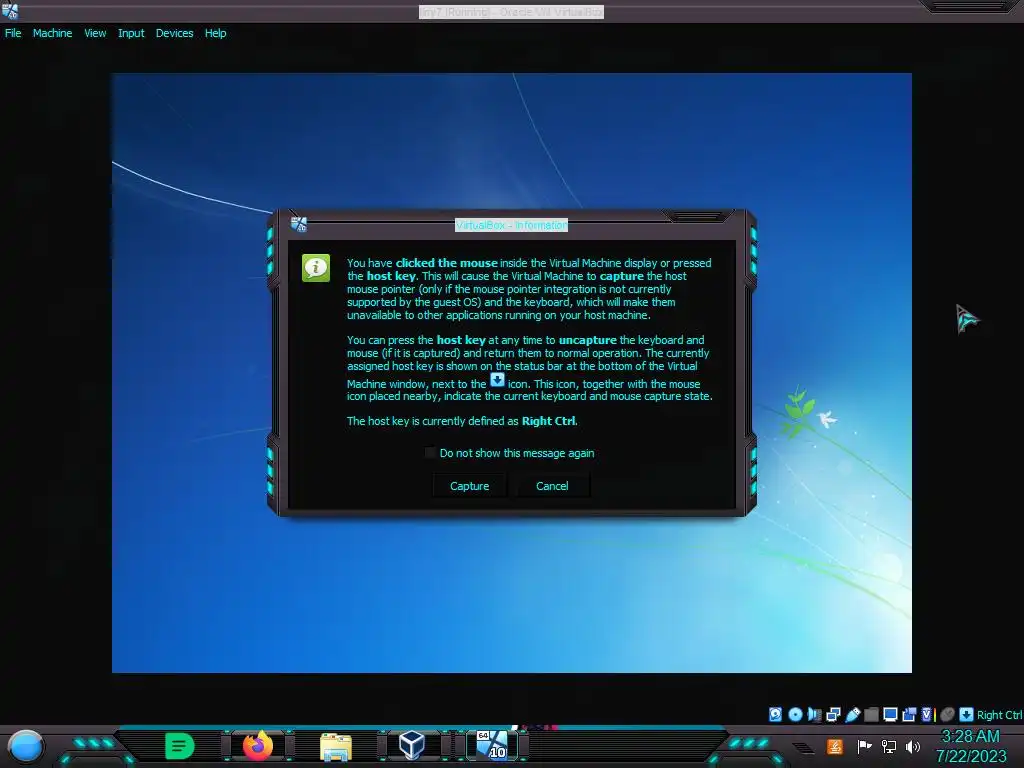The height and width of the screenshot is (768, 1024).
Task: Open VirtualBox Manager cube on taskbar
Action: (412, 745)
